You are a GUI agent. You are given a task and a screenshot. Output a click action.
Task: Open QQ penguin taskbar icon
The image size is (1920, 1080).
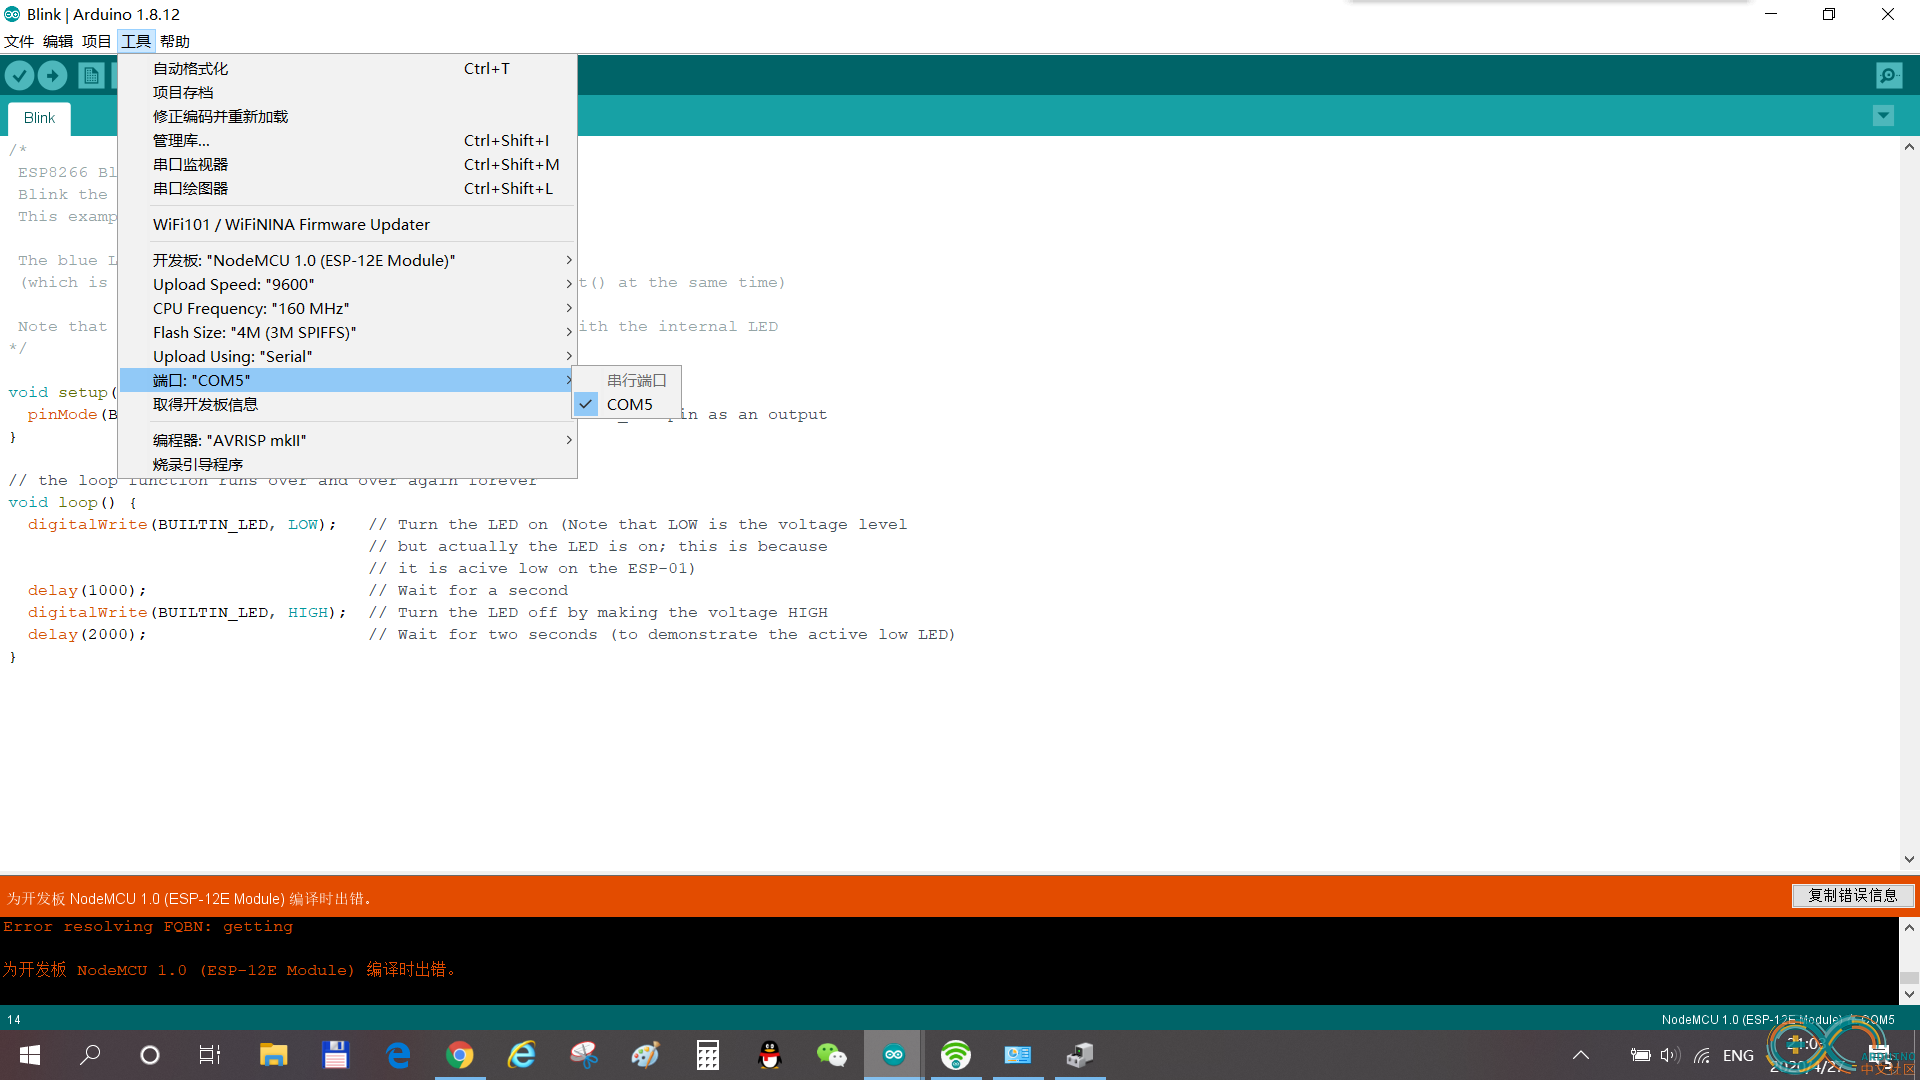(770, 1055)
